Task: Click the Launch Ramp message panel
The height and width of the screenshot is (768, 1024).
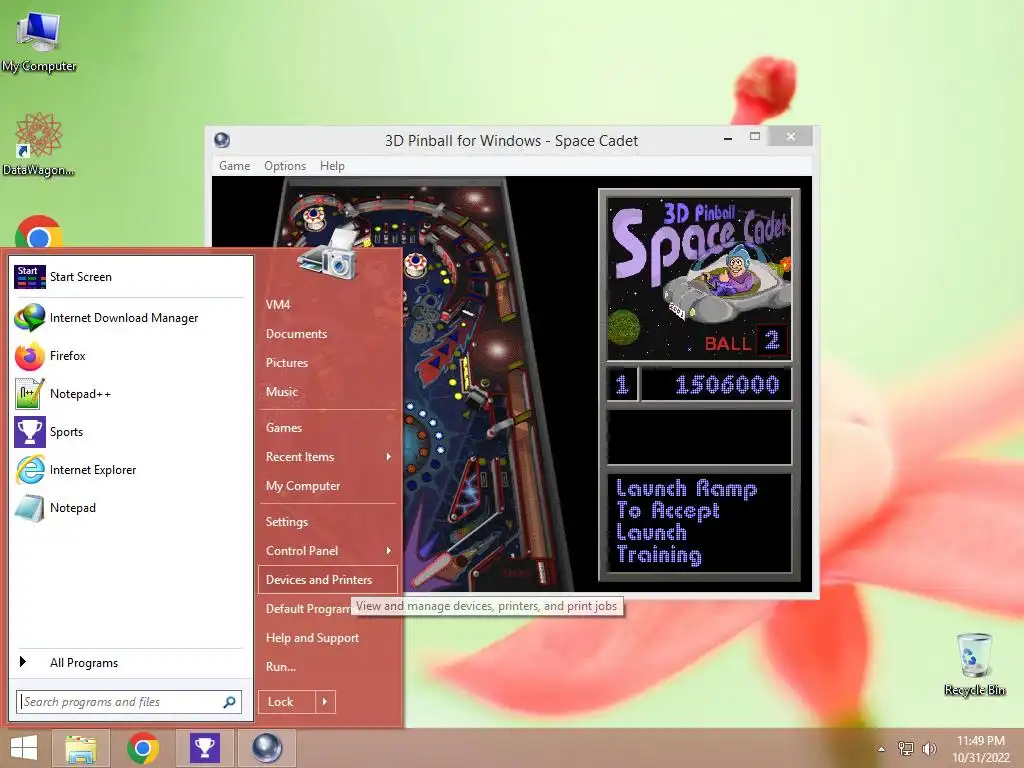Action: (x=699, y=522)
